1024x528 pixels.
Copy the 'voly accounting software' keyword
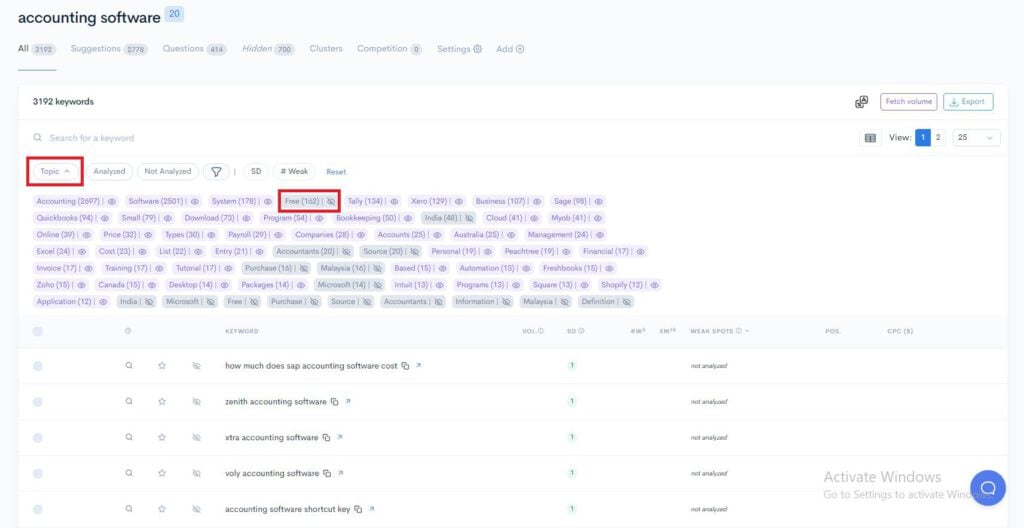coord(327,473)
